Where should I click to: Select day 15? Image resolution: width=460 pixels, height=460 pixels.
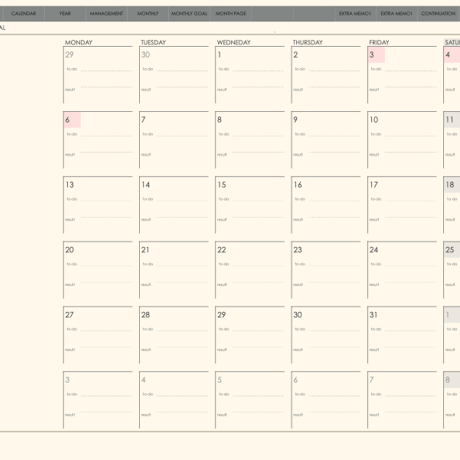point(222,185)
